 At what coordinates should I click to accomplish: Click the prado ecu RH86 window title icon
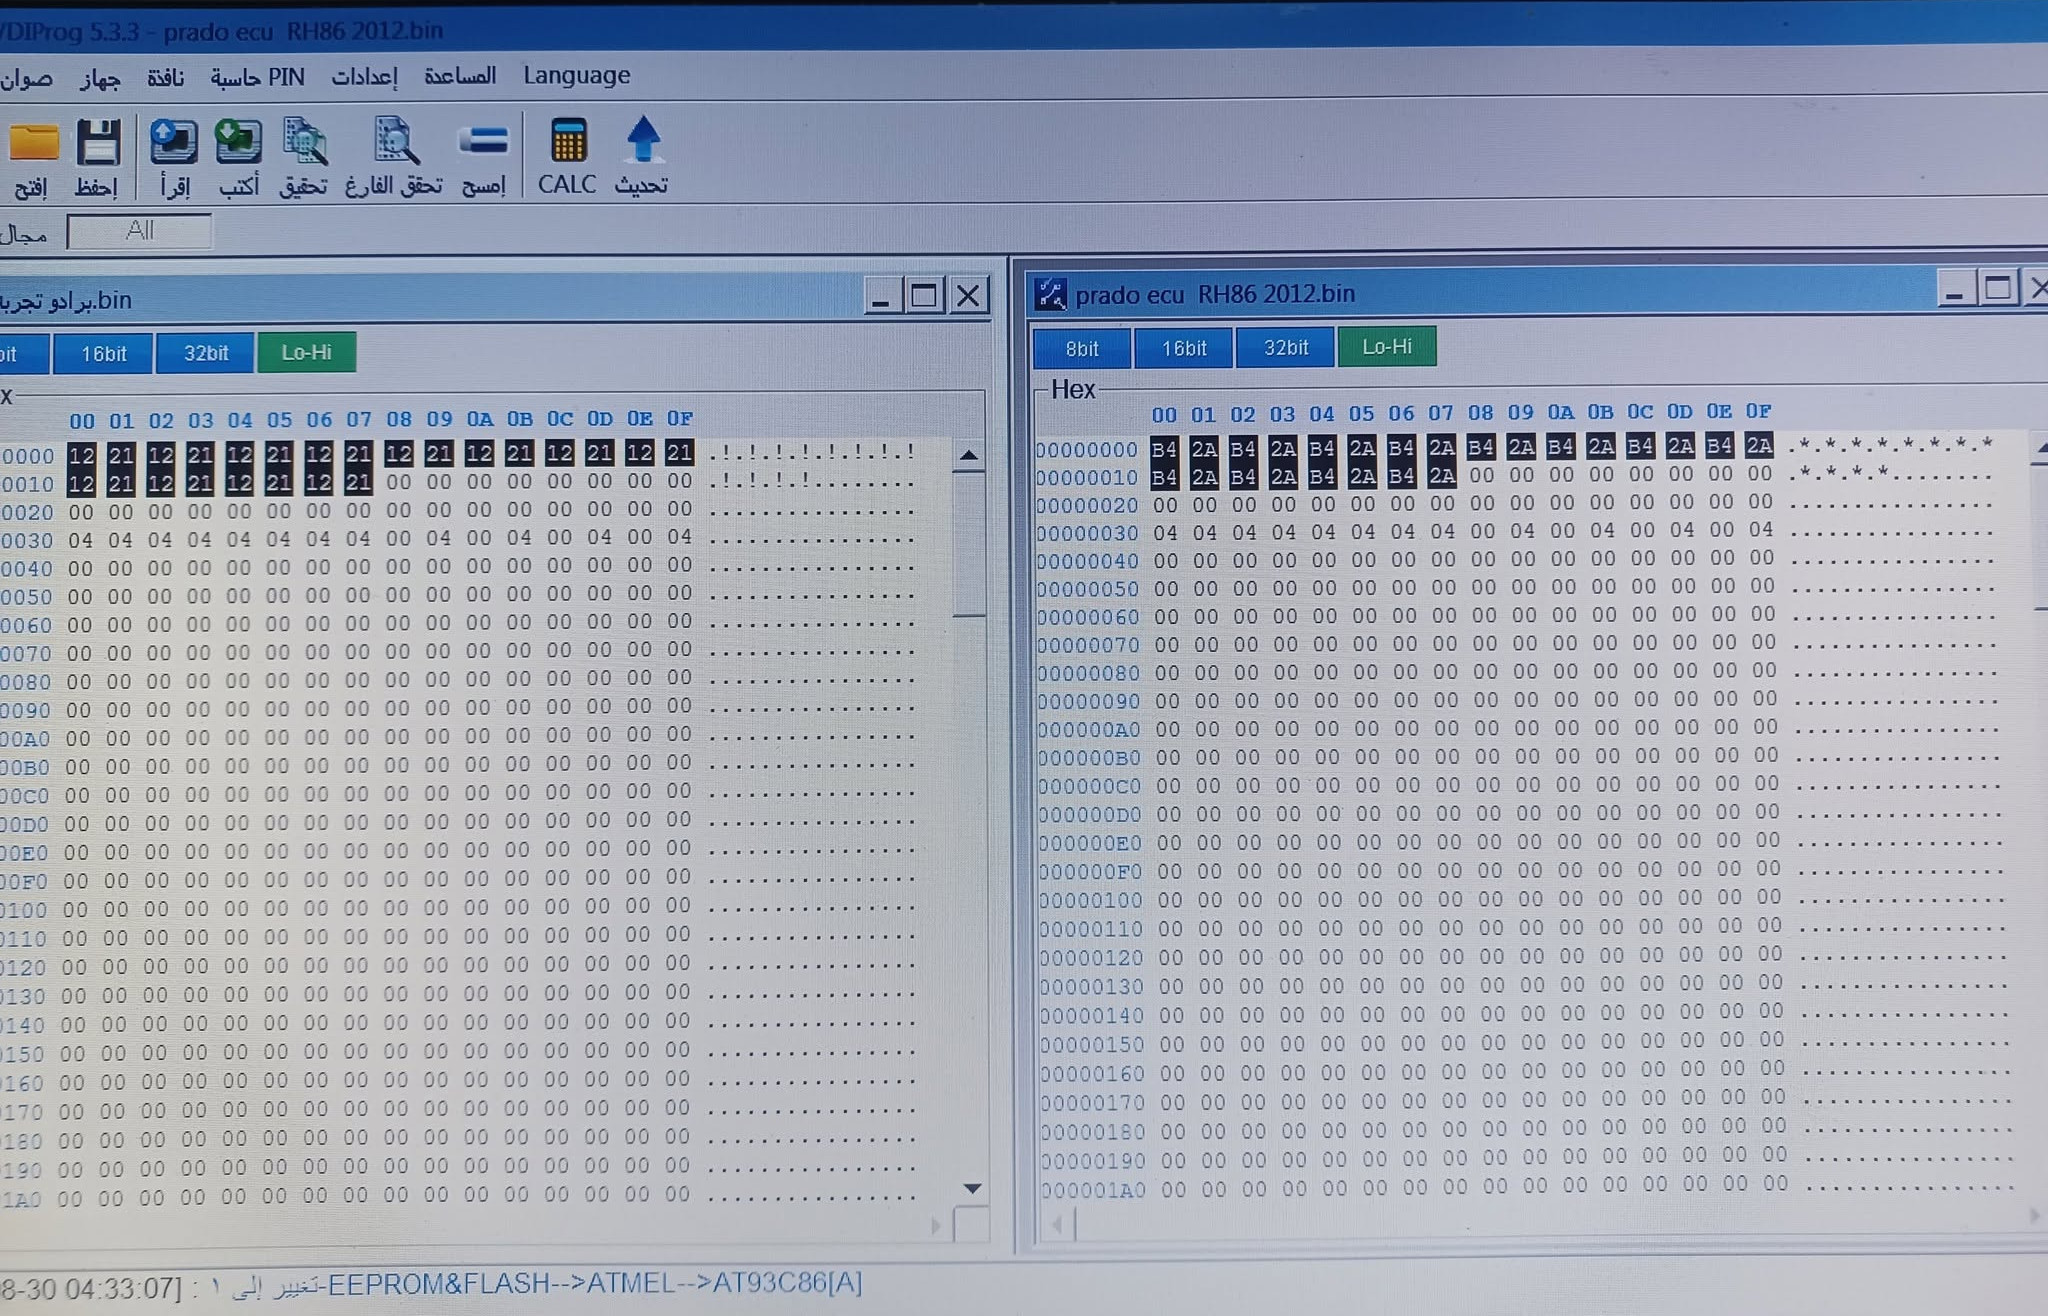[1050, 294]
